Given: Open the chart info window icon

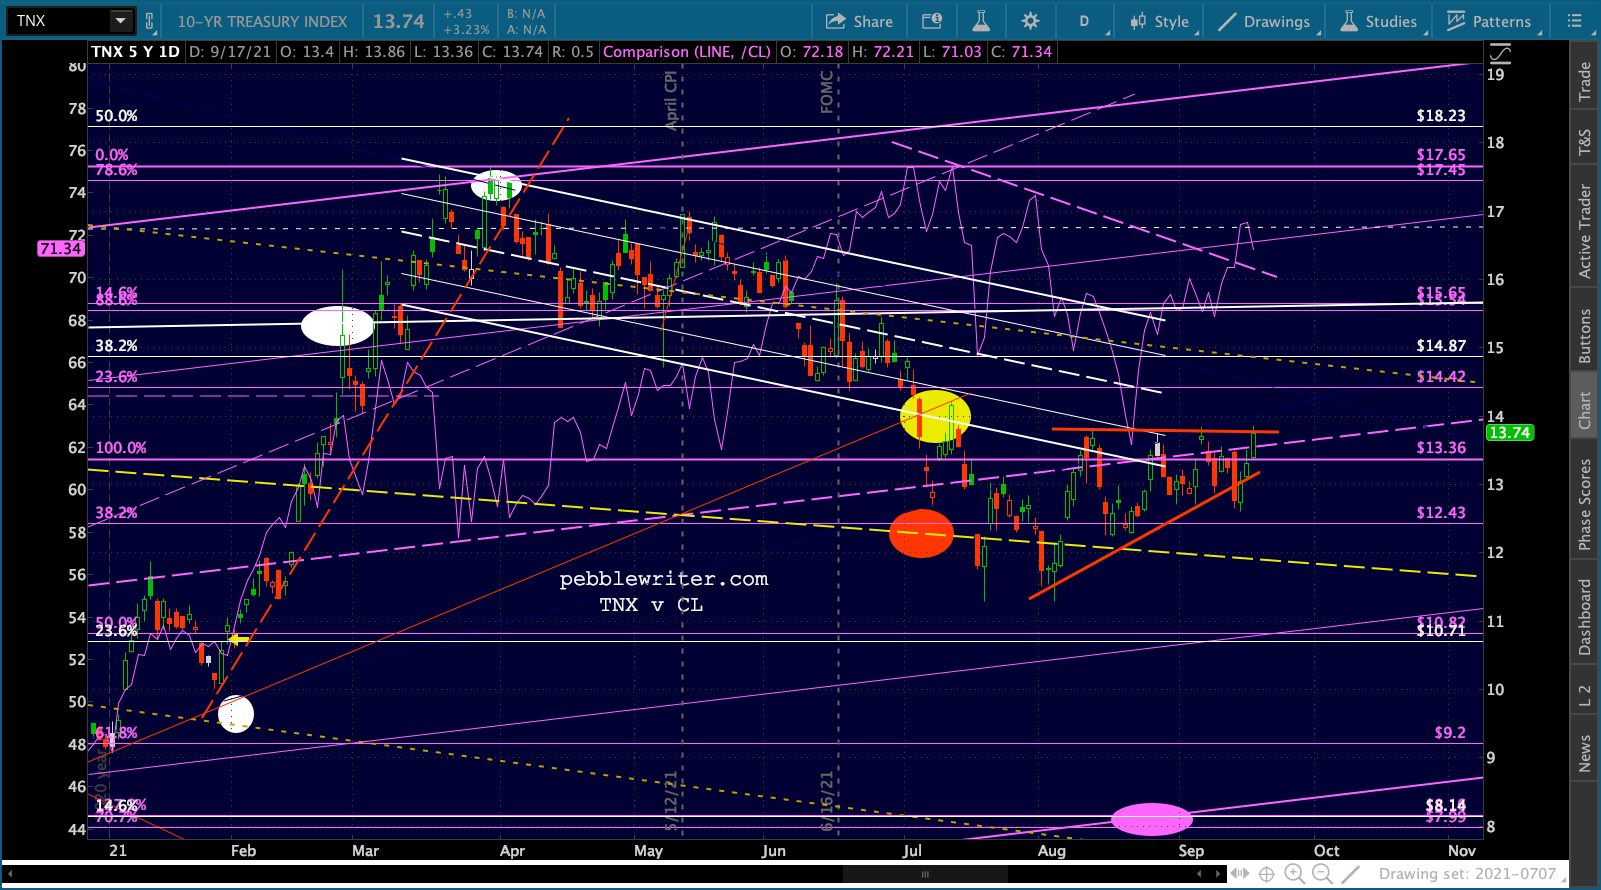Looking at the screenshot, I should [931, 21].
